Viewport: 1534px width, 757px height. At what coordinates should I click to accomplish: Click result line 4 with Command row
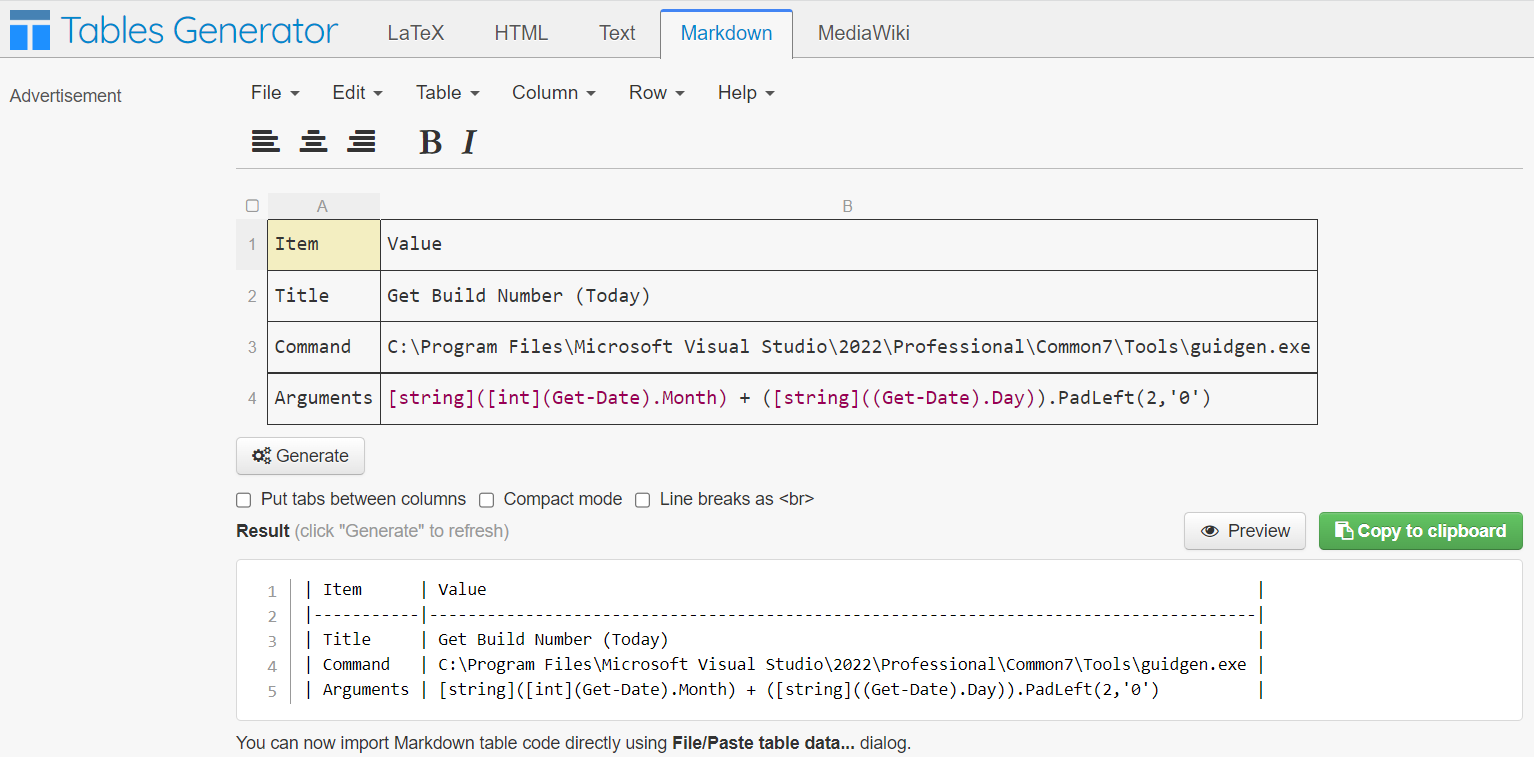[x=785, y=665]
